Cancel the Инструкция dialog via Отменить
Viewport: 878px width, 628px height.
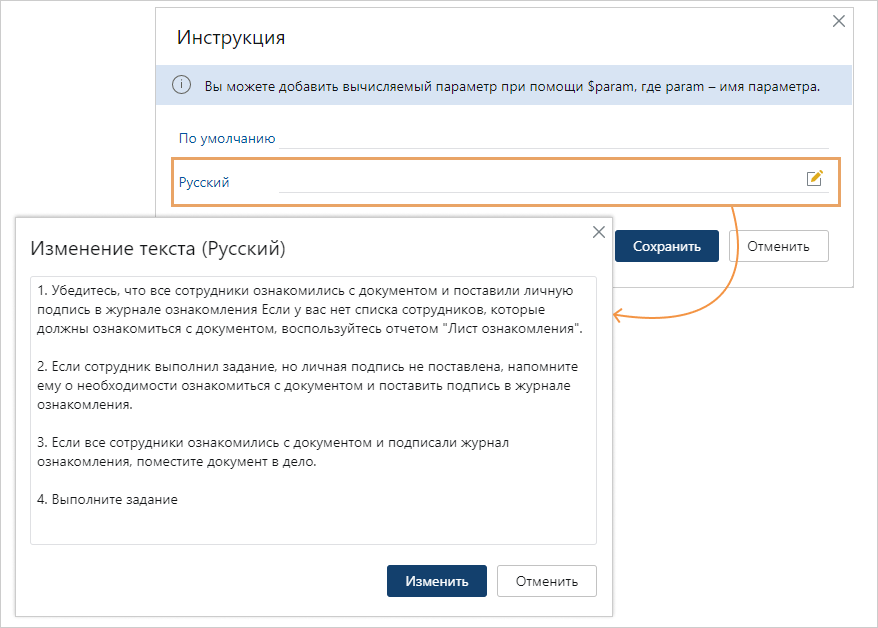click(779, 245)
